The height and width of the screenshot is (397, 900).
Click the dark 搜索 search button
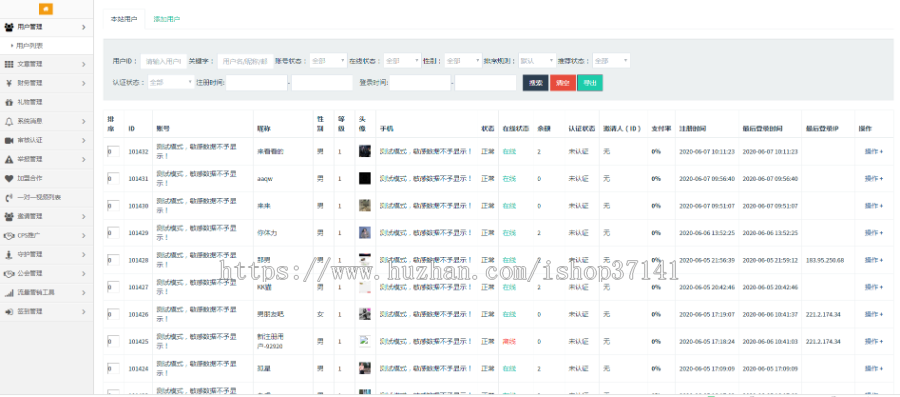coord(536,83)
